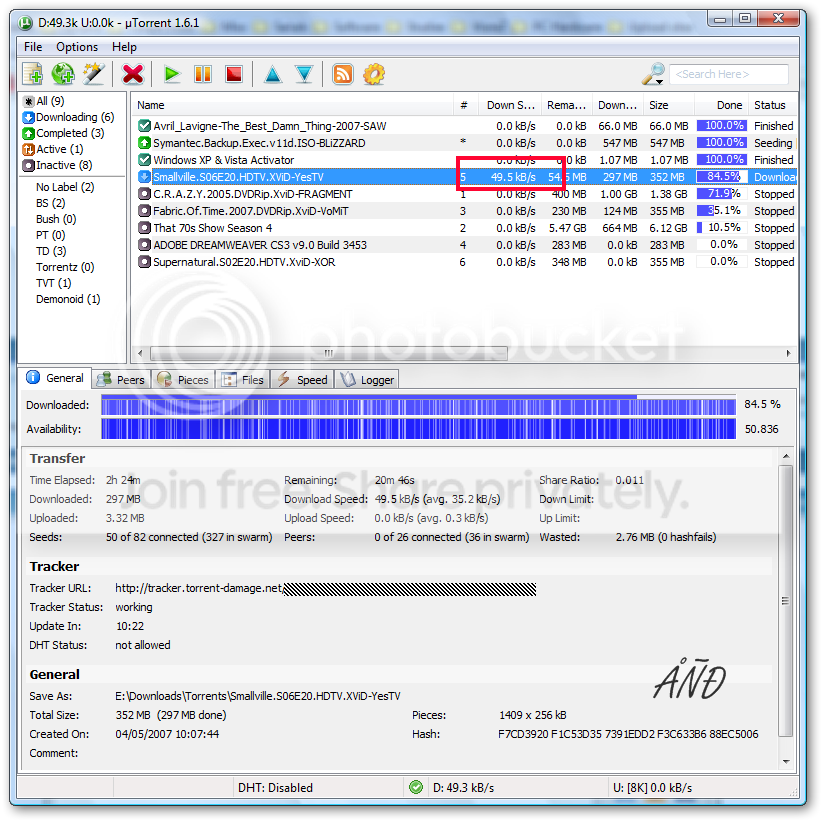The height and width of the screenshot is (820, 821).
Task: Switch to the Files tab
Action: pyautogui.click(x=243, y=380)
